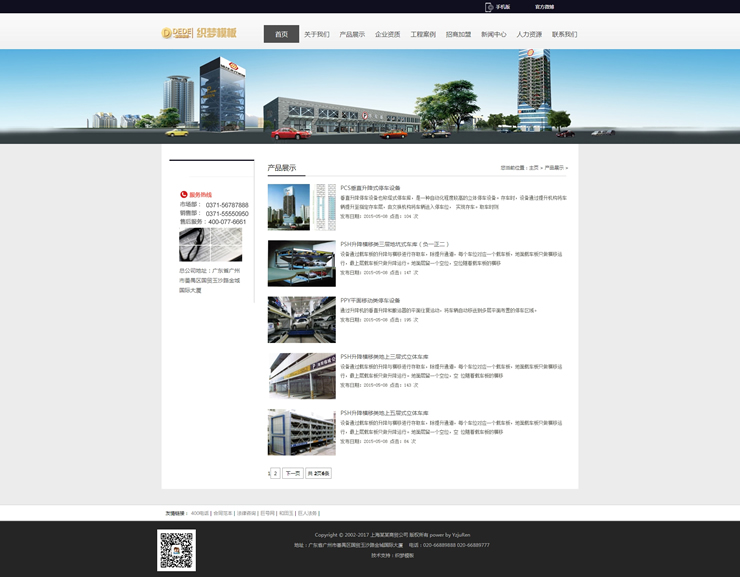
Task: Go to 产品展示 in the nav bar
Action: 352,34
